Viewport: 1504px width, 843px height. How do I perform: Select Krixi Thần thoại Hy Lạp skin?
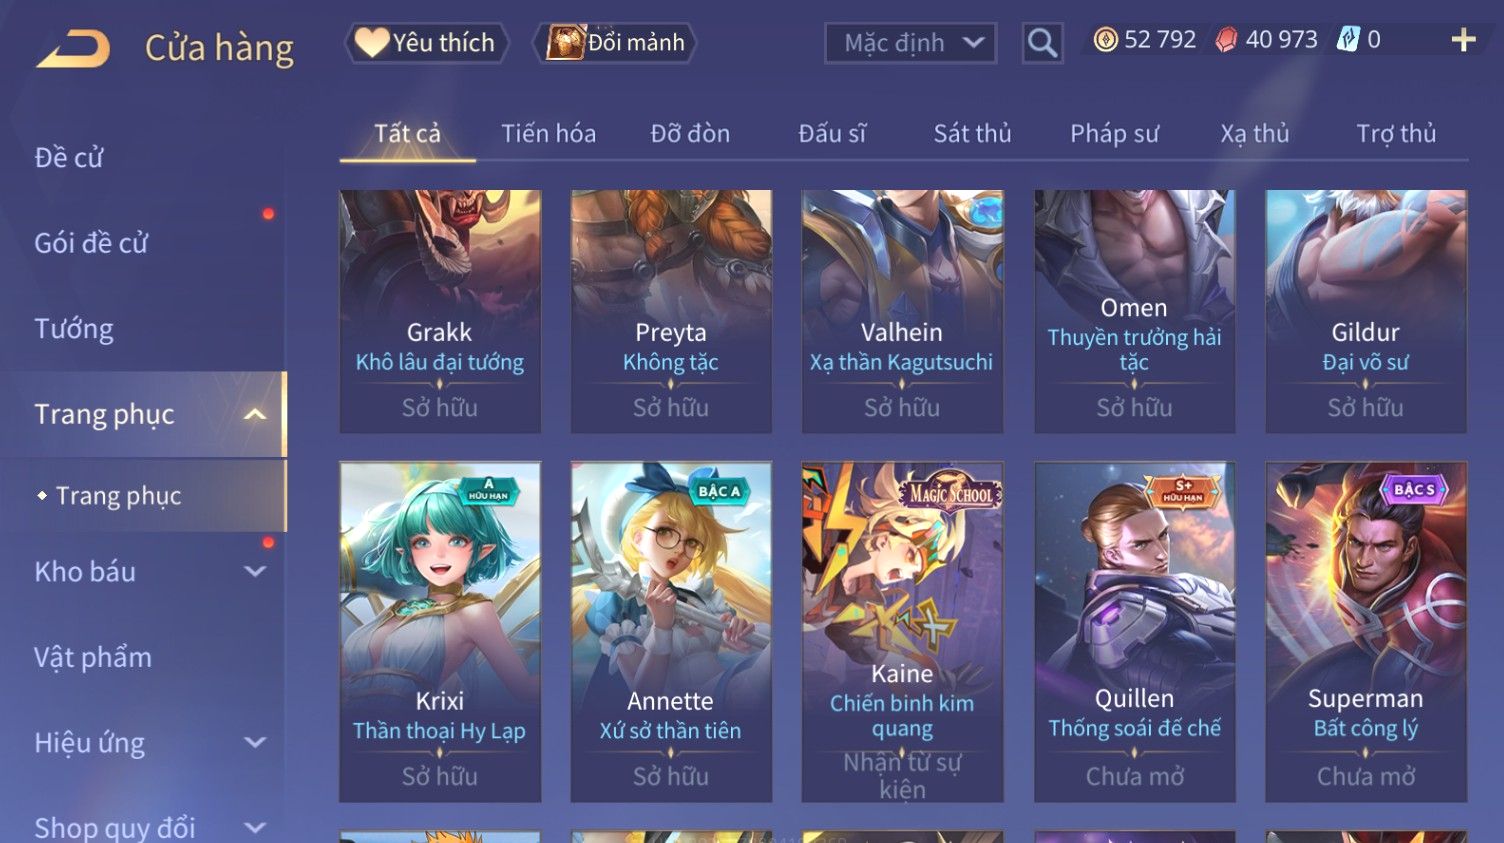[440, 632]
